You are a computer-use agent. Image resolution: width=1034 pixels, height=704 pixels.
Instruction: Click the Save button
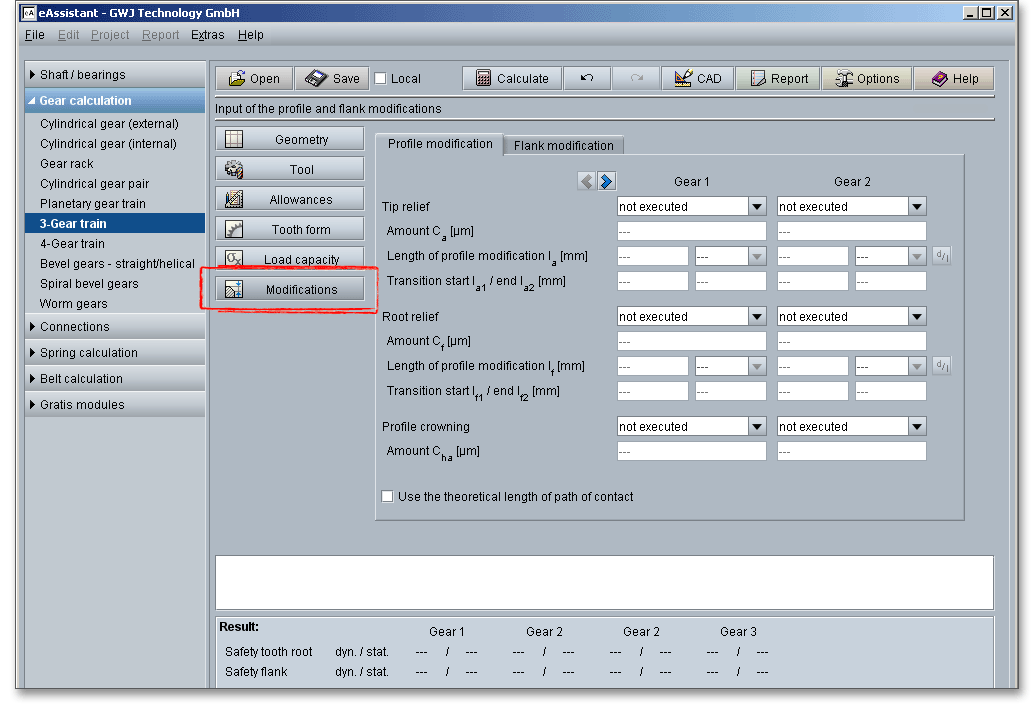tap(332, 79)
